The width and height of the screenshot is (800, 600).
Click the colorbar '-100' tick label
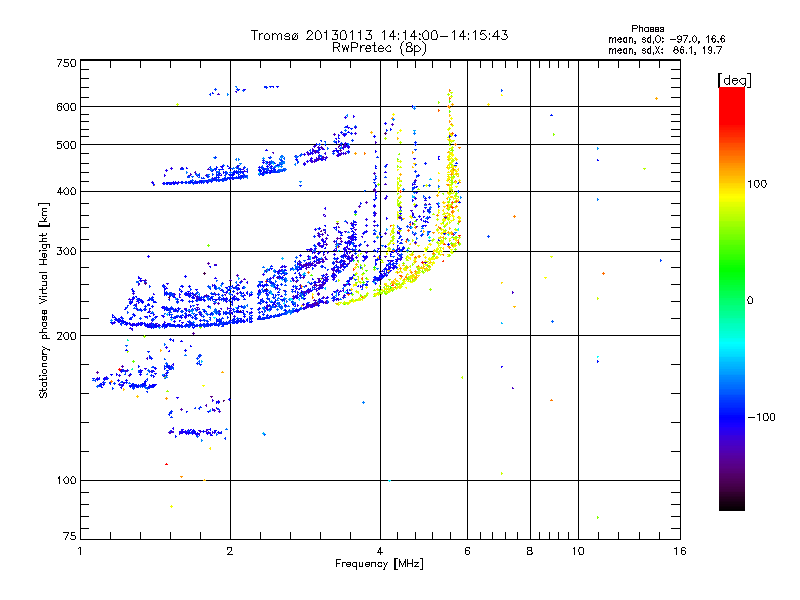point(762,417)
